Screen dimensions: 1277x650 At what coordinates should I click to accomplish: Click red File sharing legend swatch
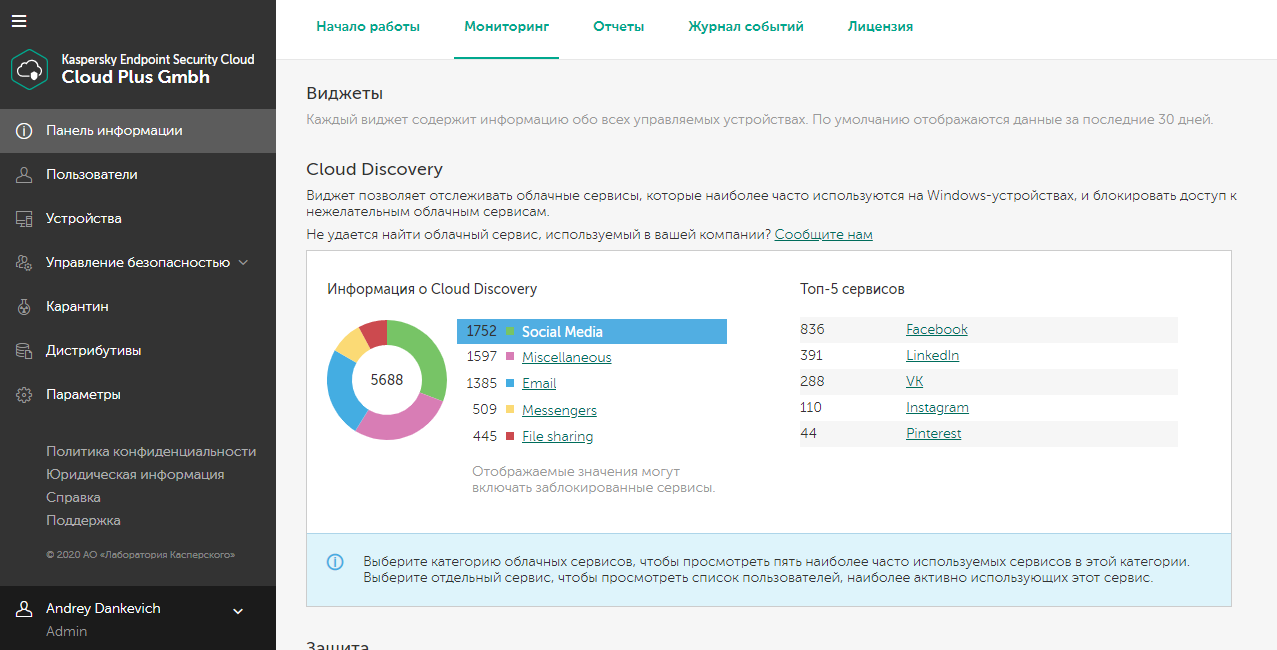pos(510,437)
